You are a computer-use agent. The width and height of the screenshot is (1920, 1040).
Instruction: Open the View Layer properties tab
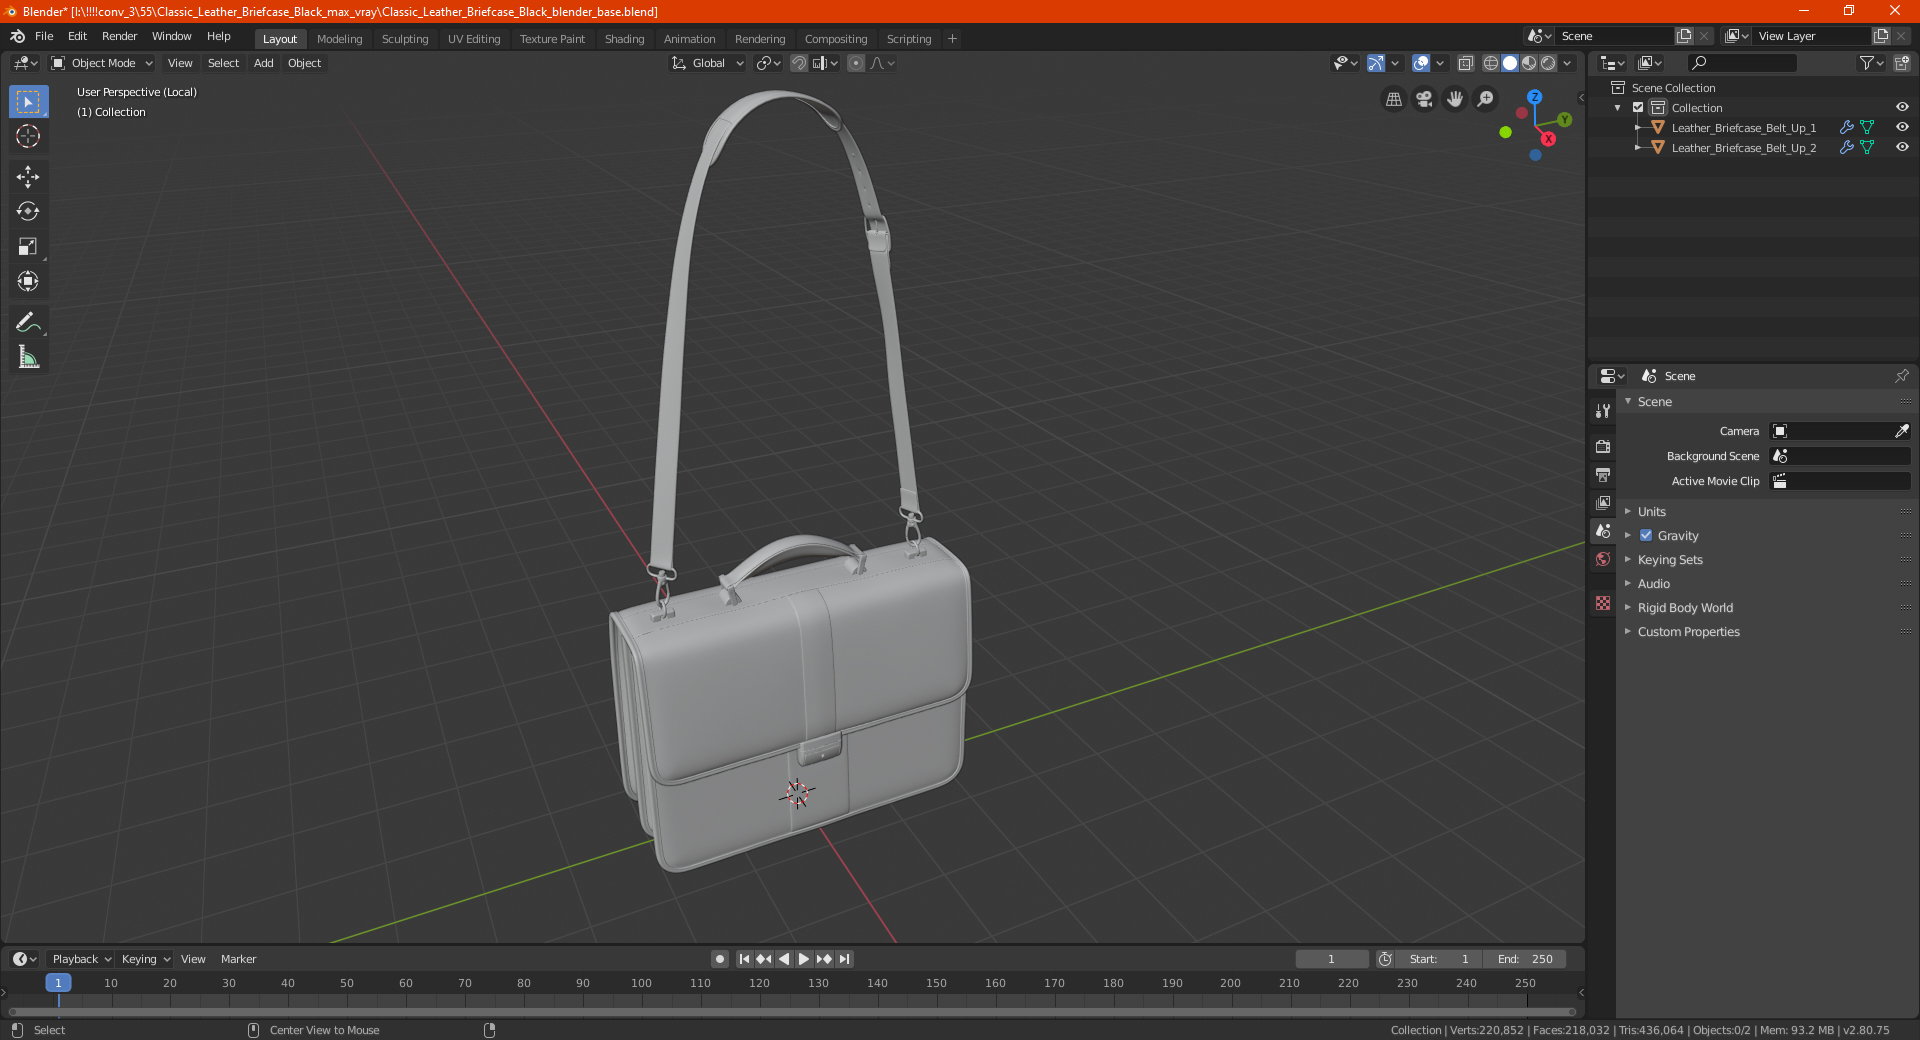[1603, 502]
